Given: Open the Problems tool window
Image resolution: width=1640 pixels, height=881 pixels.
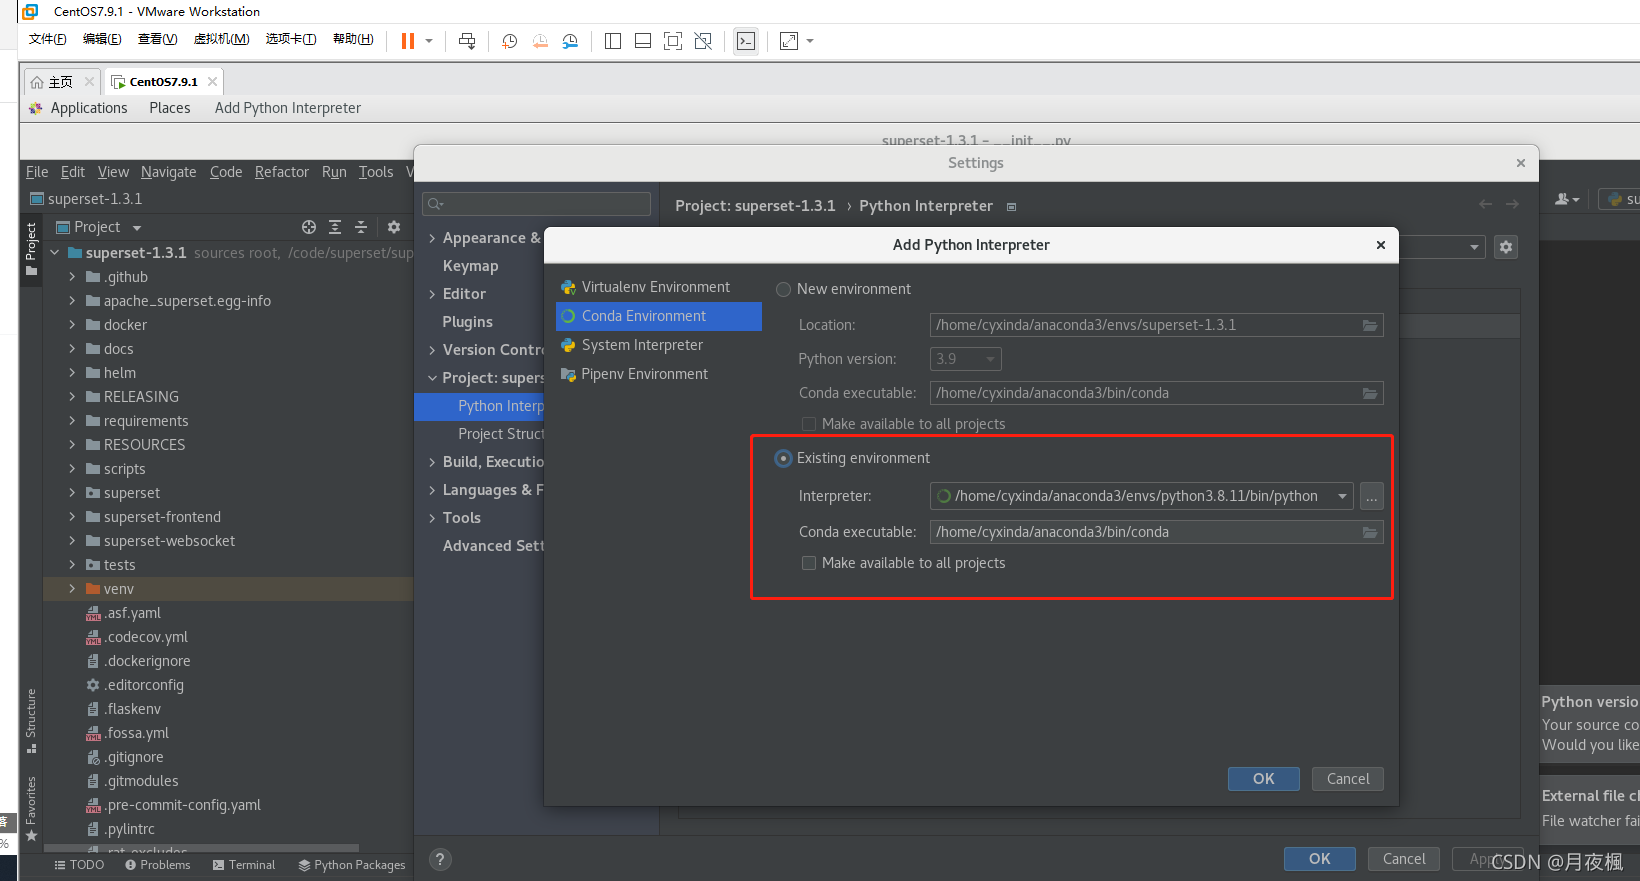Looking at the screenshot, I should pyautogui.click(x=158, y=865).
